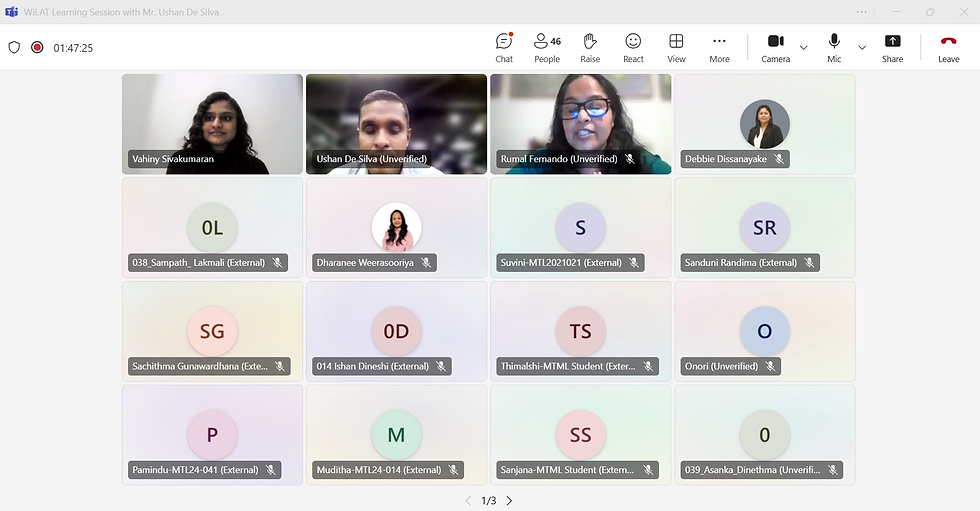980x511 pixels.
Task: Click the O avatar of Onori
Action: click(x=764, y=331)
